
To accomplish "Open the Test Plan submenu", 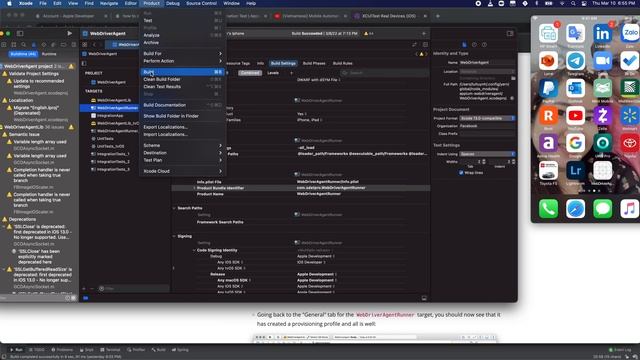I will click(182, 160).
